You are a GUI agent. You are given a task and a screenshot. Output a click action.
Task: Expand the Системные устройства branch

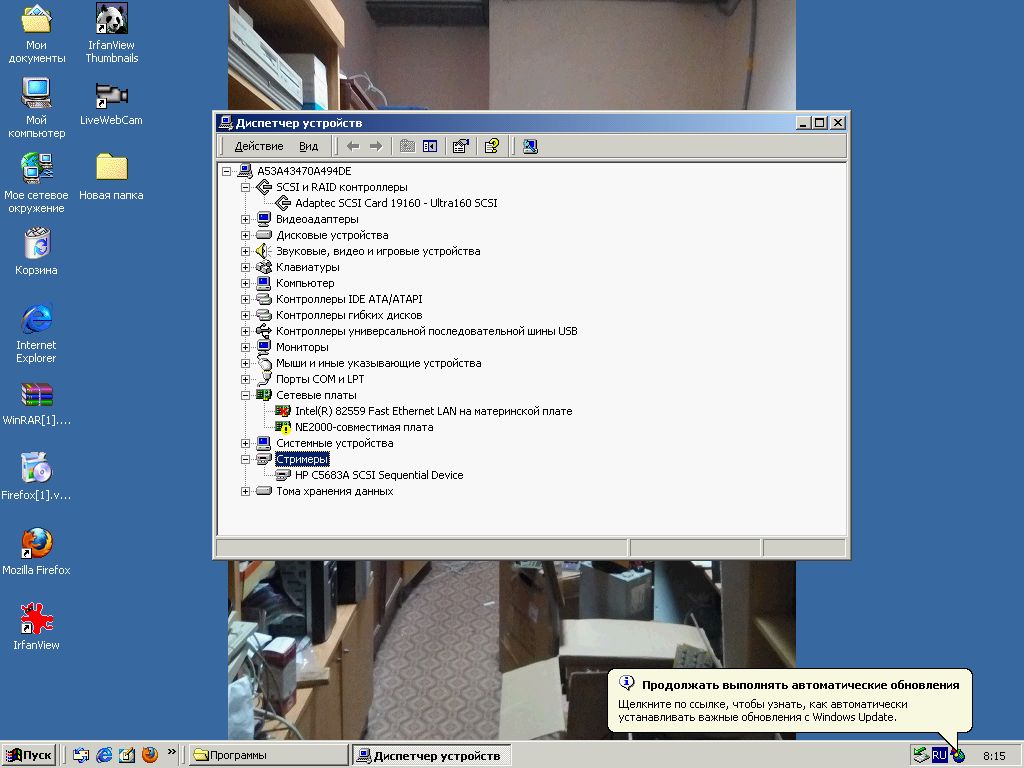coord(246,443)
